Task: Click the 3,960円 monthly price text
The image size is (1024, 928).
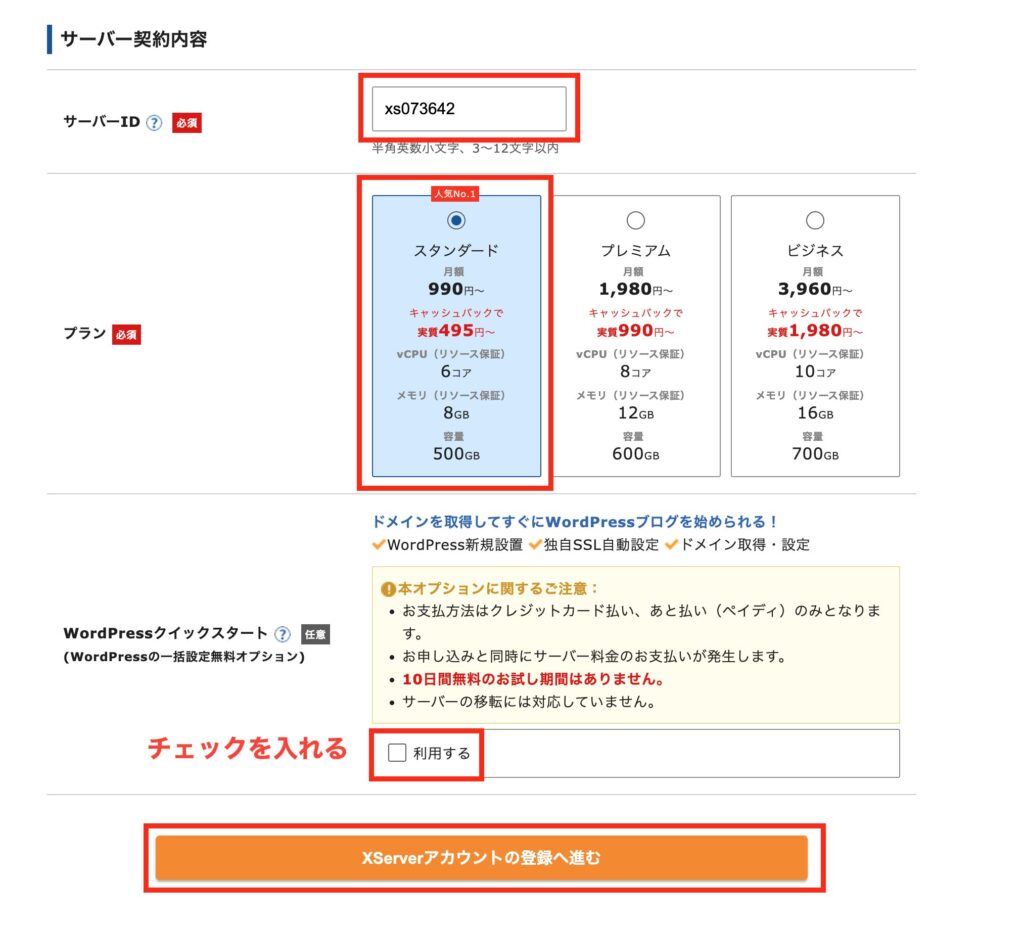Action: click(815, 289)
